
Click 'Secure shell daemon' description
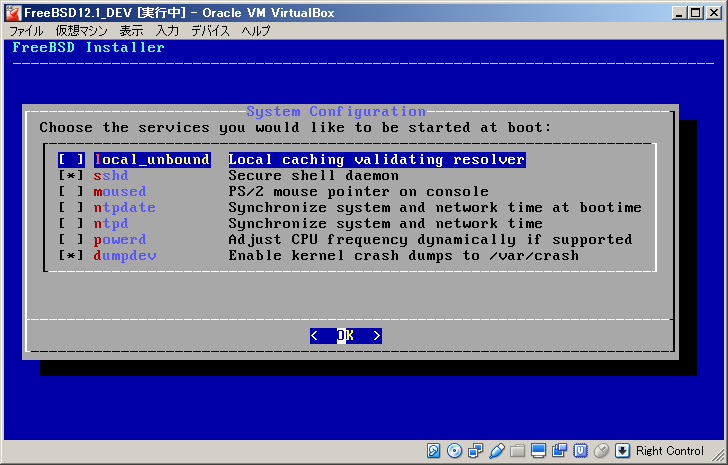(x=313, y=176)
